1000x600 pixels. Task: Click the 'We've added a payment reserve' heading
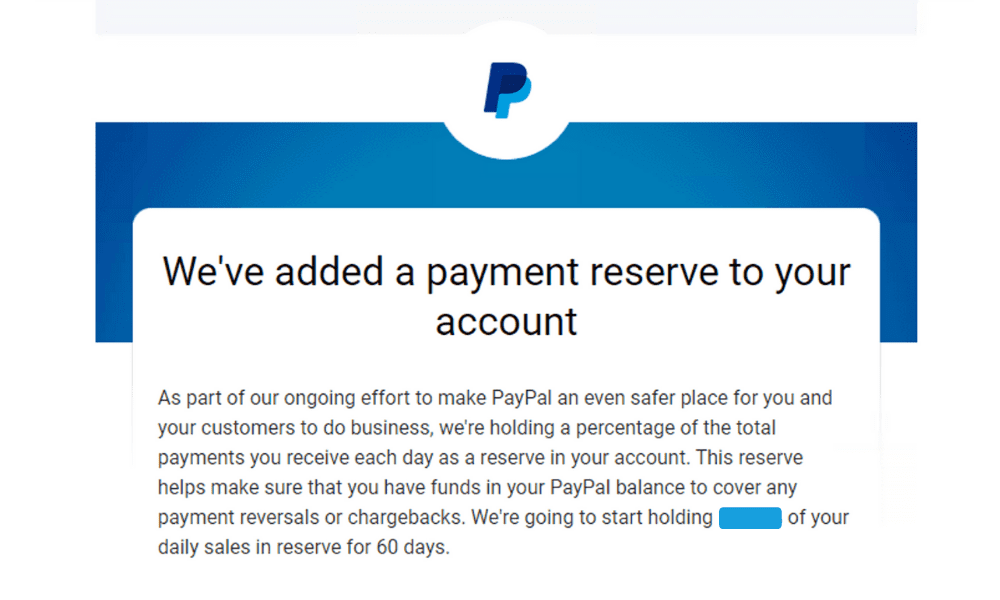pyautogui.click(x=506, y=296)
